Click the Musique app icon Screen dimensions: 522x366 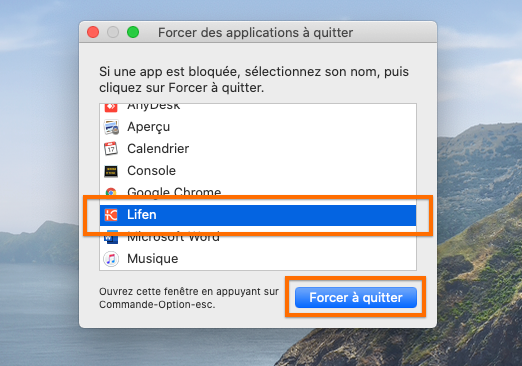pos(111,259)
